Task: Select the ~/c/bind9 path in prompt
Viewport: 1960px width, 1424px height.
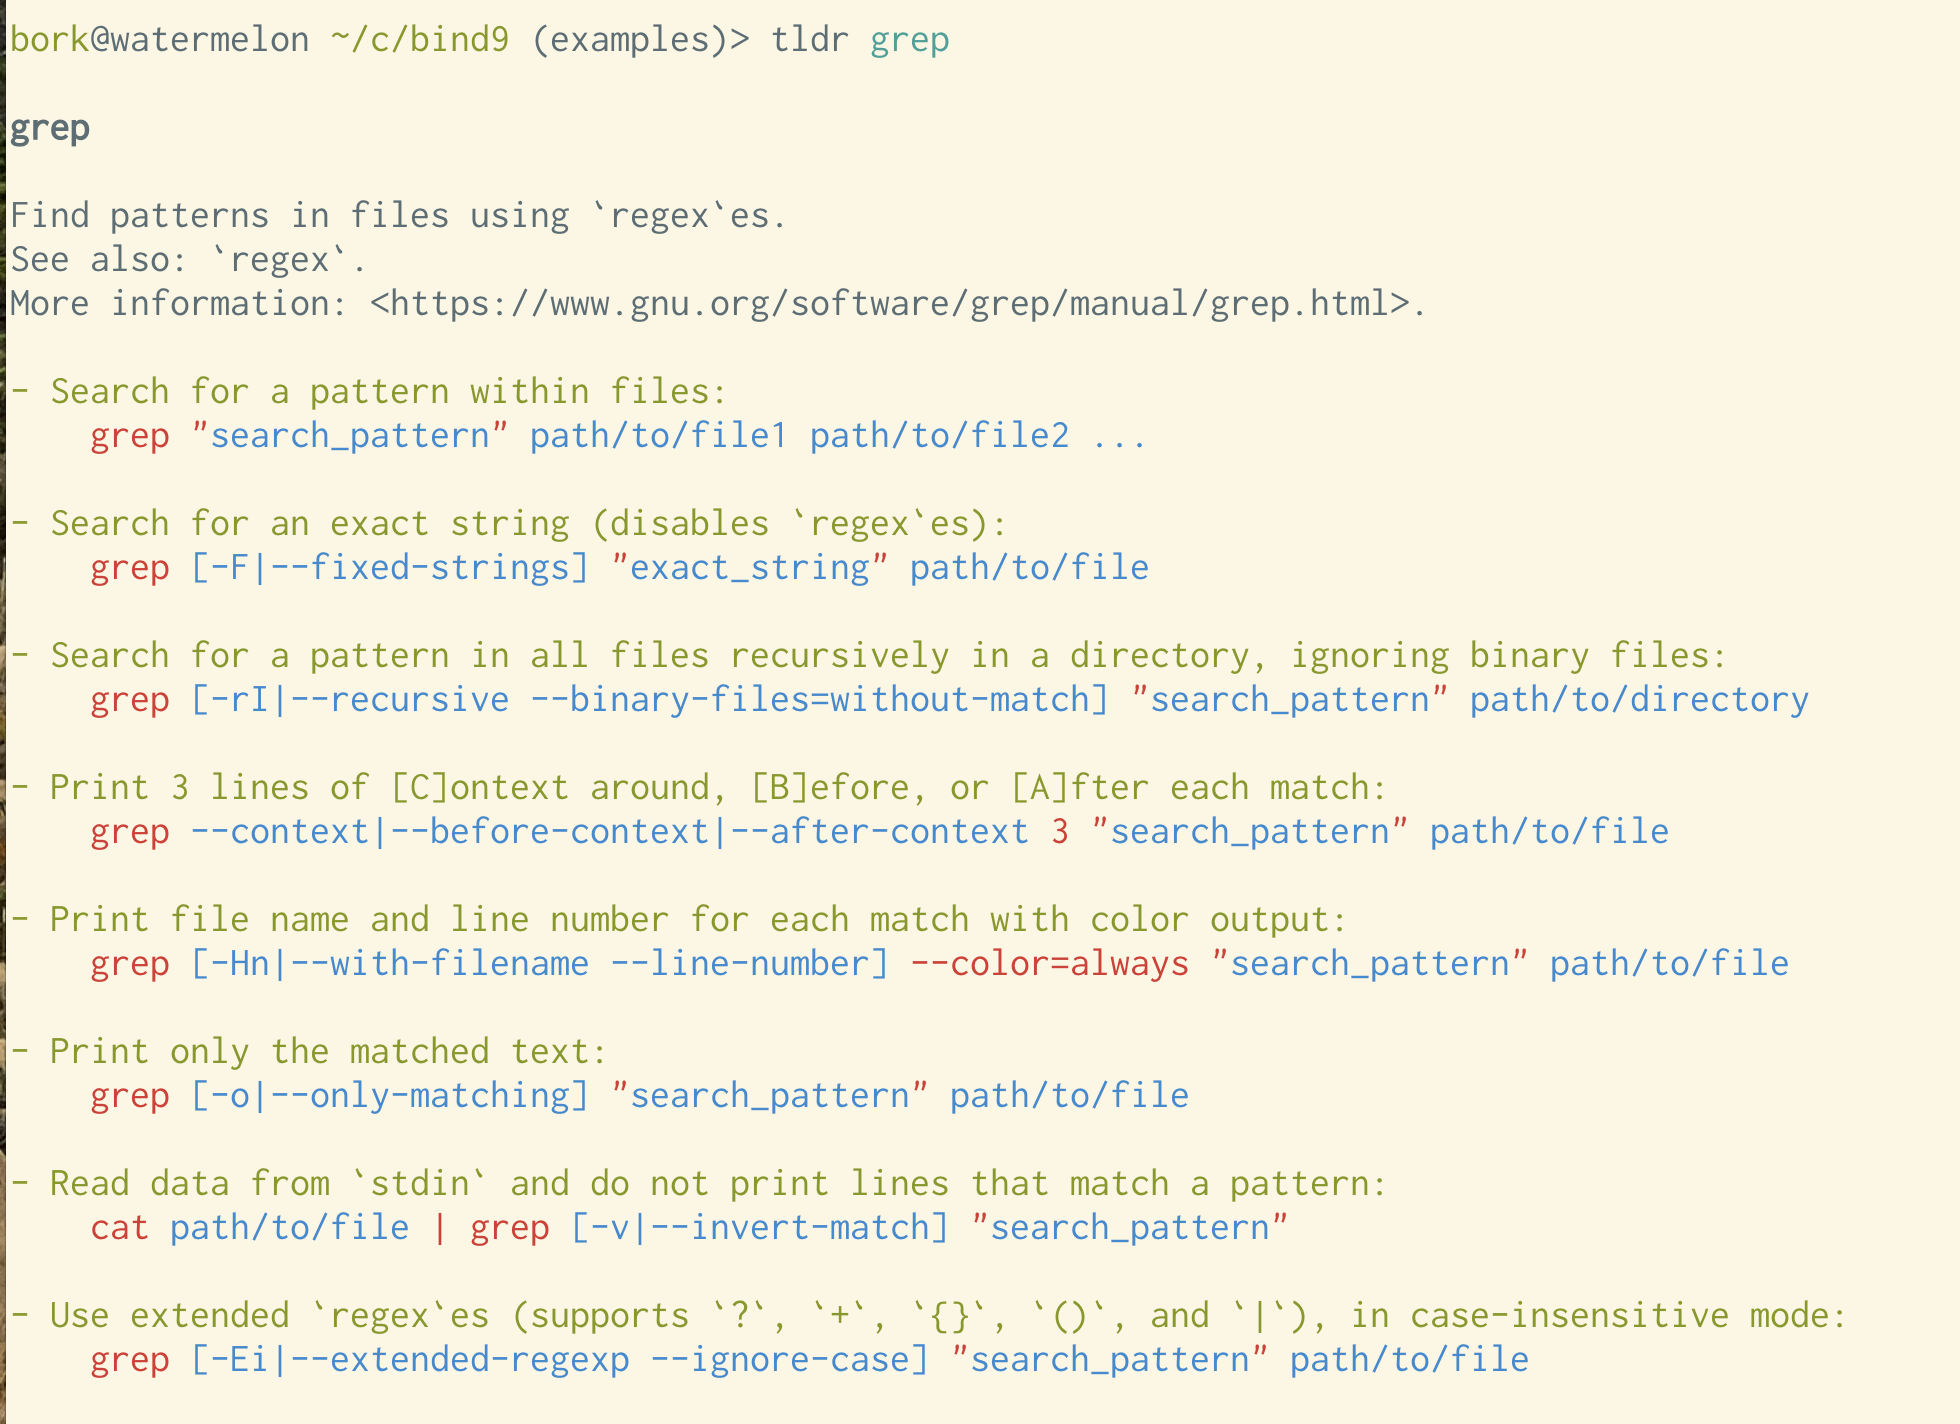Action: (420, 39)
